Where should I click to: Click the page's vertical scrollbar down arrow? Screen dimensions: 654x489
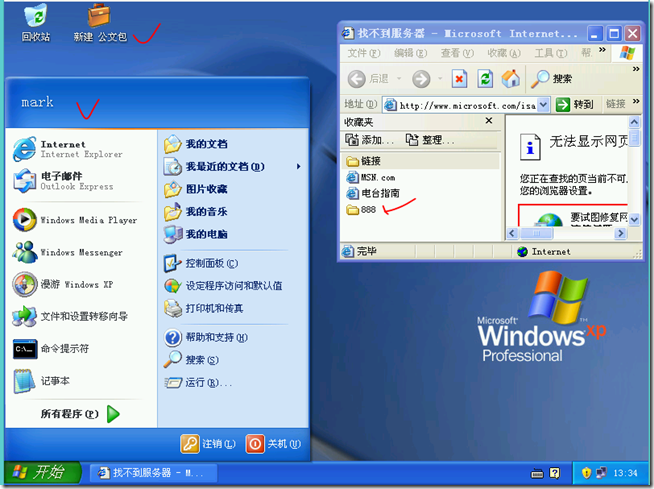(634, 219)
